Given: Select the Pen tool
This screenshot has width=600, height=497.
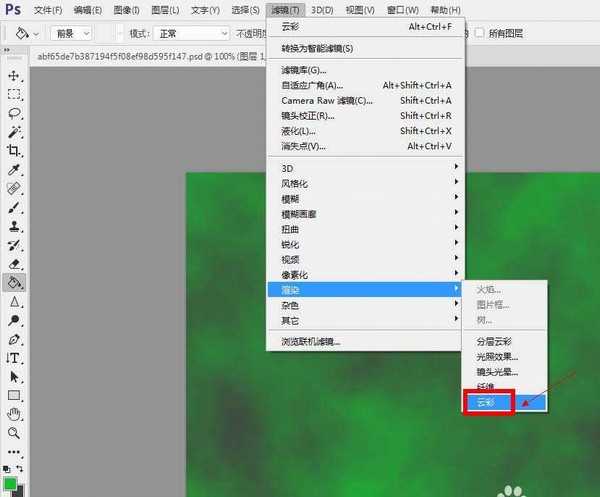Looking at the screenshot, I should (14, 339).
